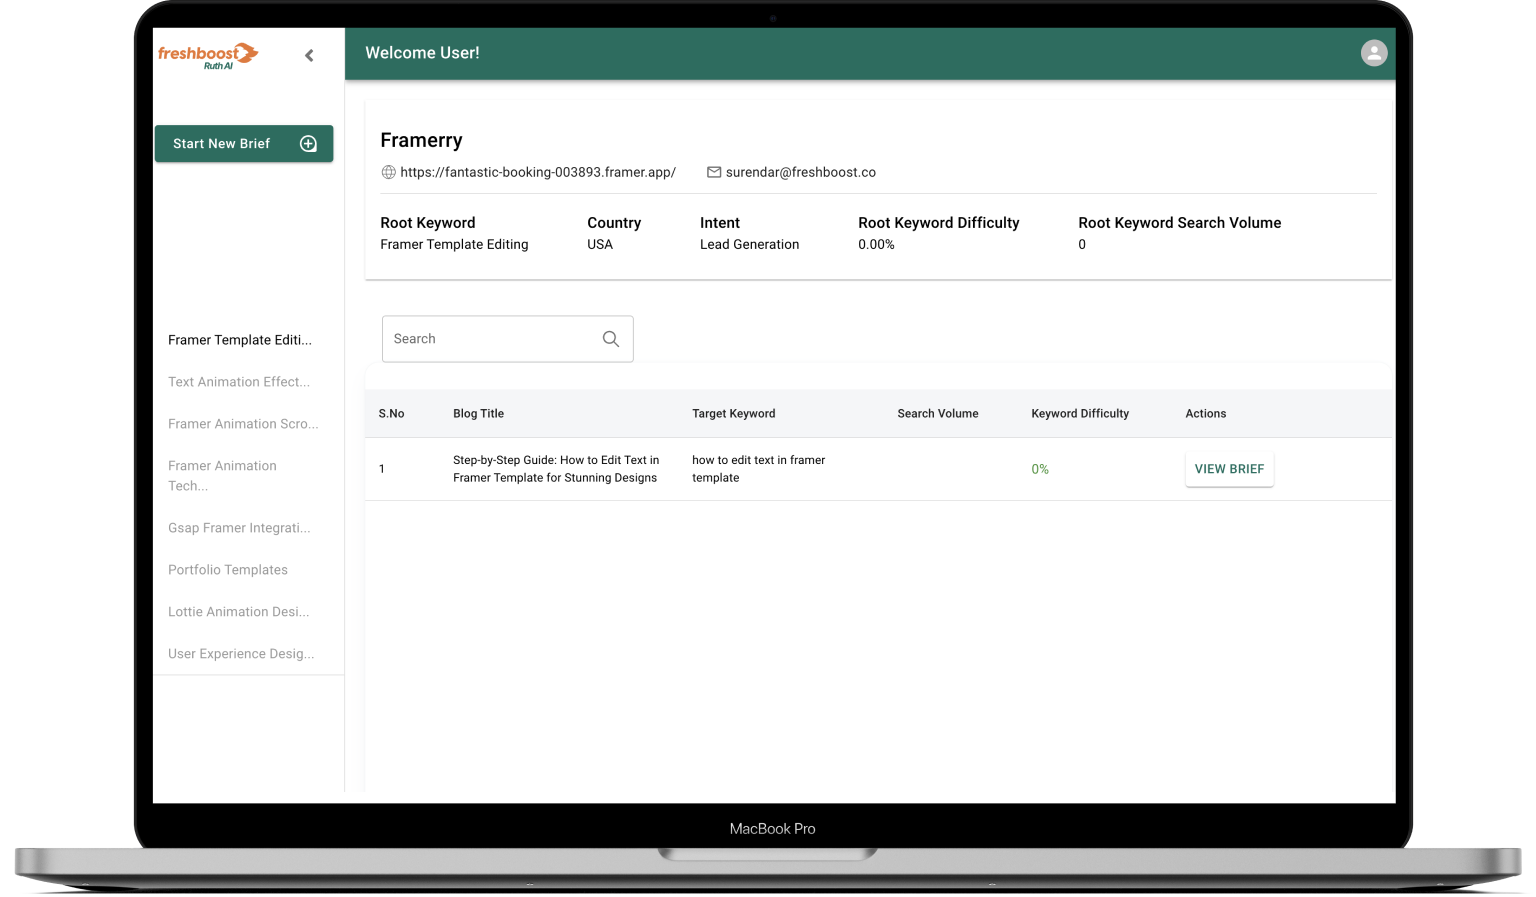Select Text Animation Effect... in sidebar

pyautogui.click(x=239, y=382)
